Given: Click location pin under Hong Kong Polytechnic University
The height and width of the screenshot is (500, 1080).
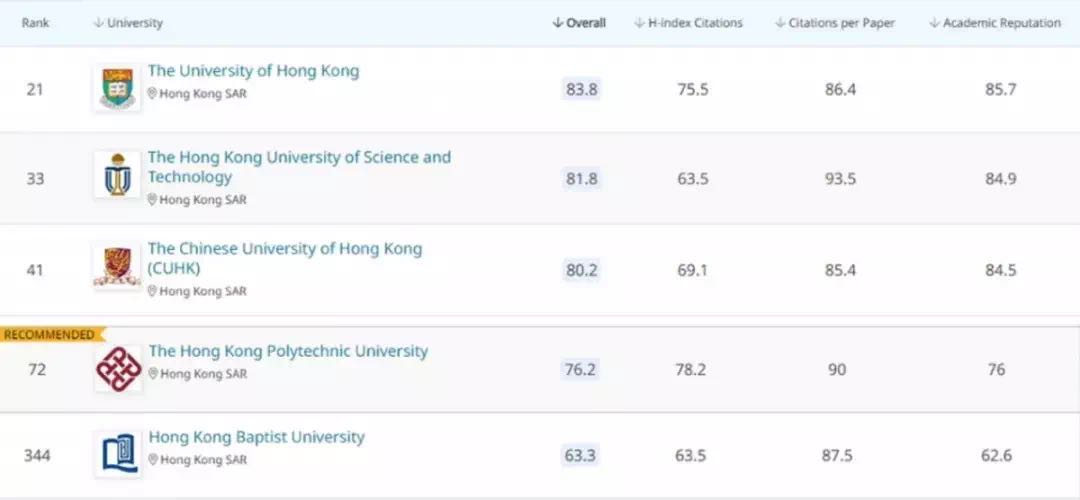Looking at the screenshot, I should point(153,374).
